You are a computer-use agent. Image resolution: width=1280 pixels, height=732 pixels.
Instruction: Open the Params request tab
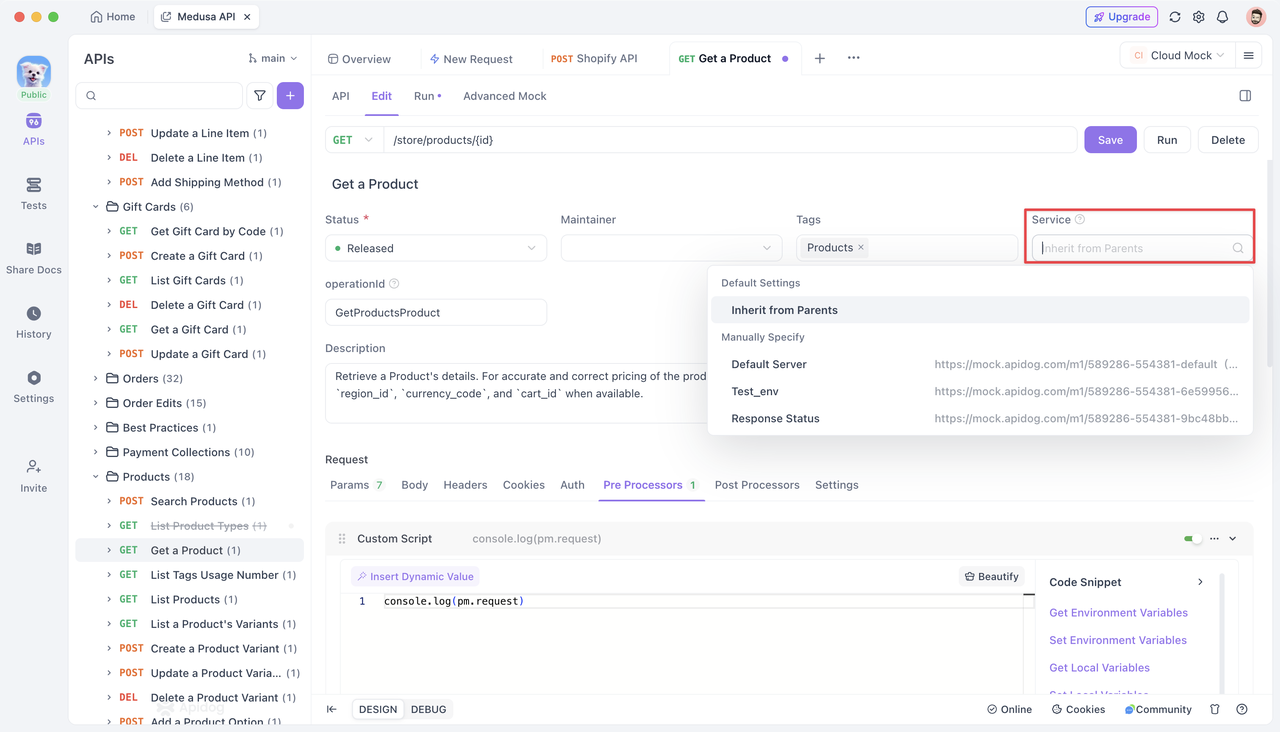357,485
